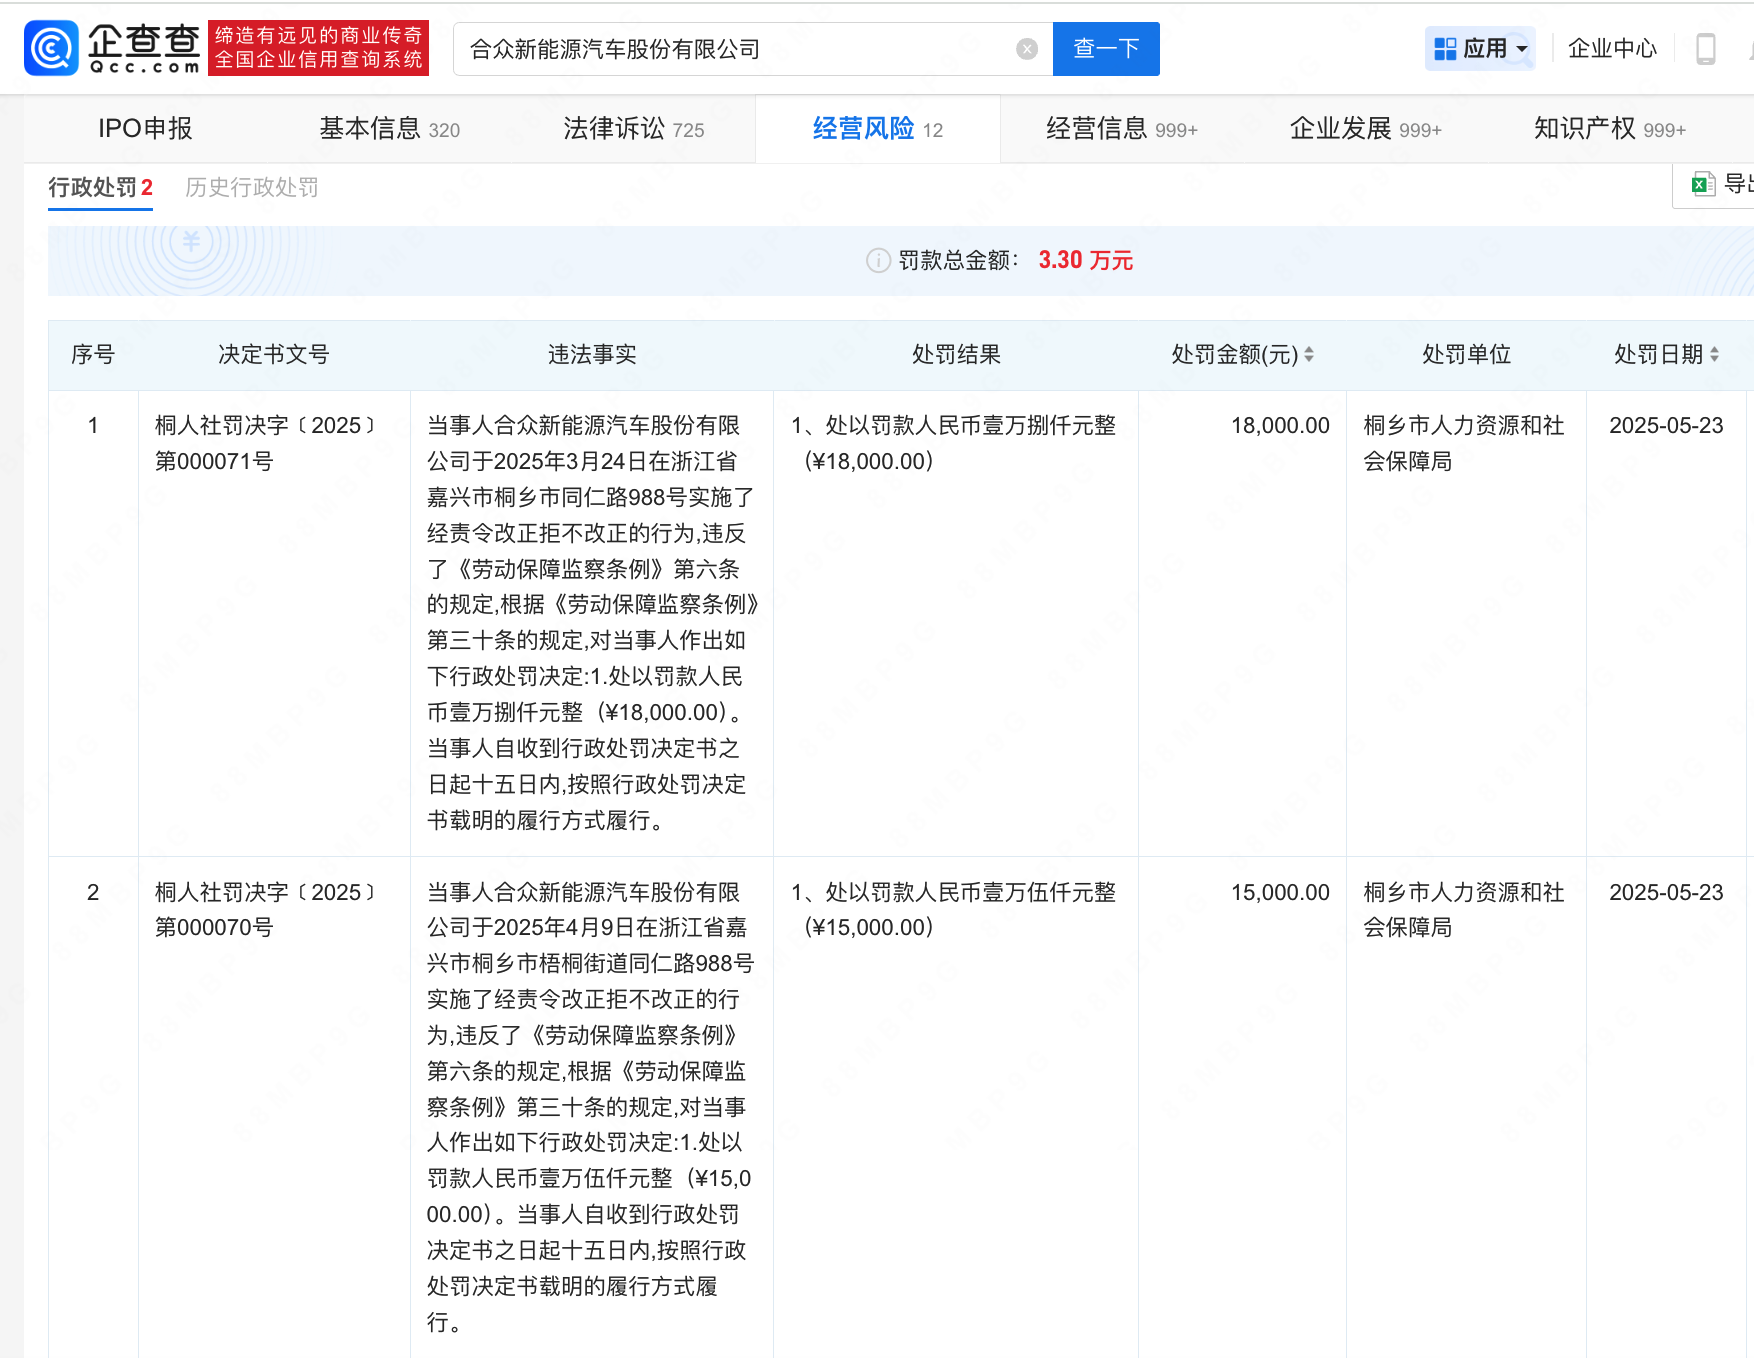Select the 企业发展 tab
The image size is (1754, 1358).
click(x=1365, y=129)
